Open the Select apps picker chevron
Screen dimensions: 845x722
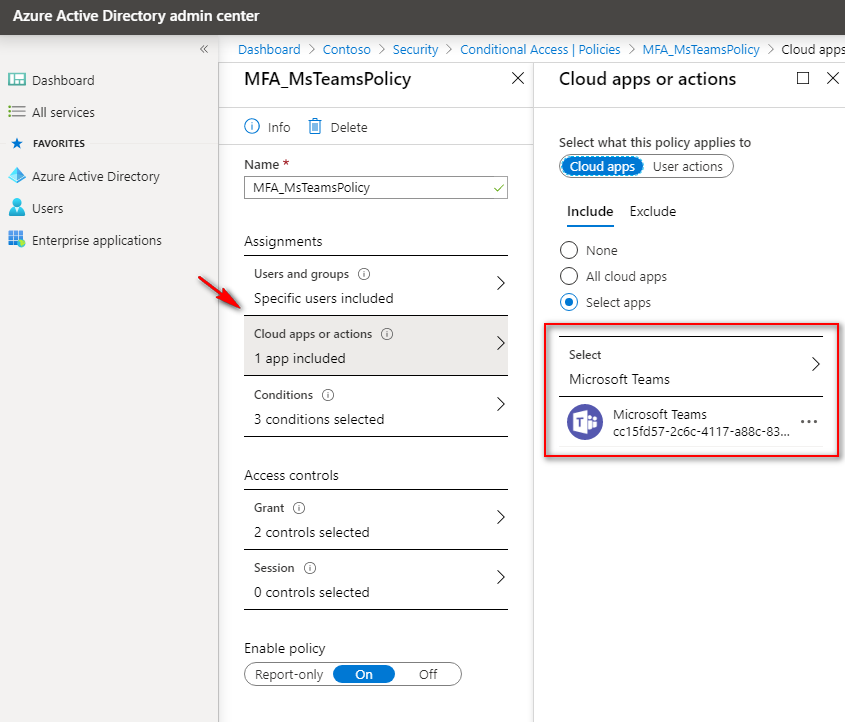tap(816, 364)
